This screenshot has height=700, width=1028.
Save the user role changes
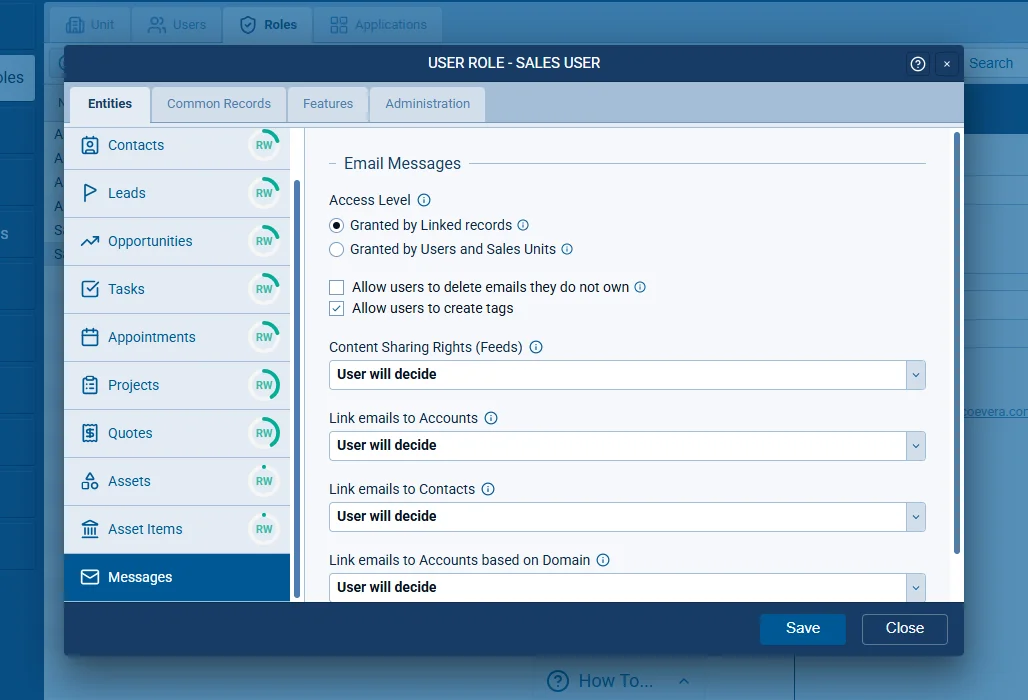(x=803, y=629)
